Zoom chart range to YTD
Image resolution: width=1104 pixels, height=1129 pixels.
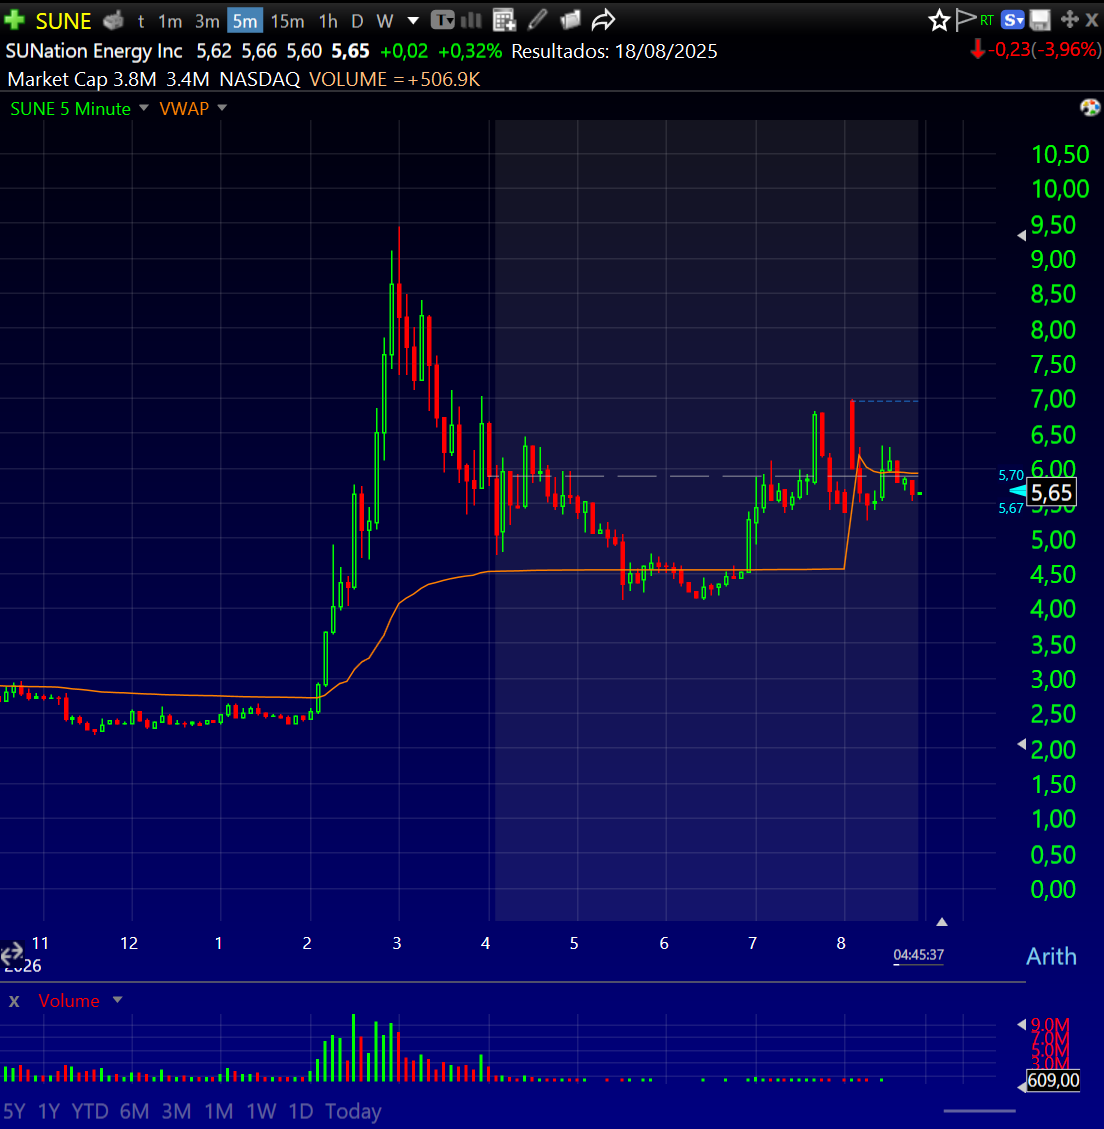pos(90,1111)
